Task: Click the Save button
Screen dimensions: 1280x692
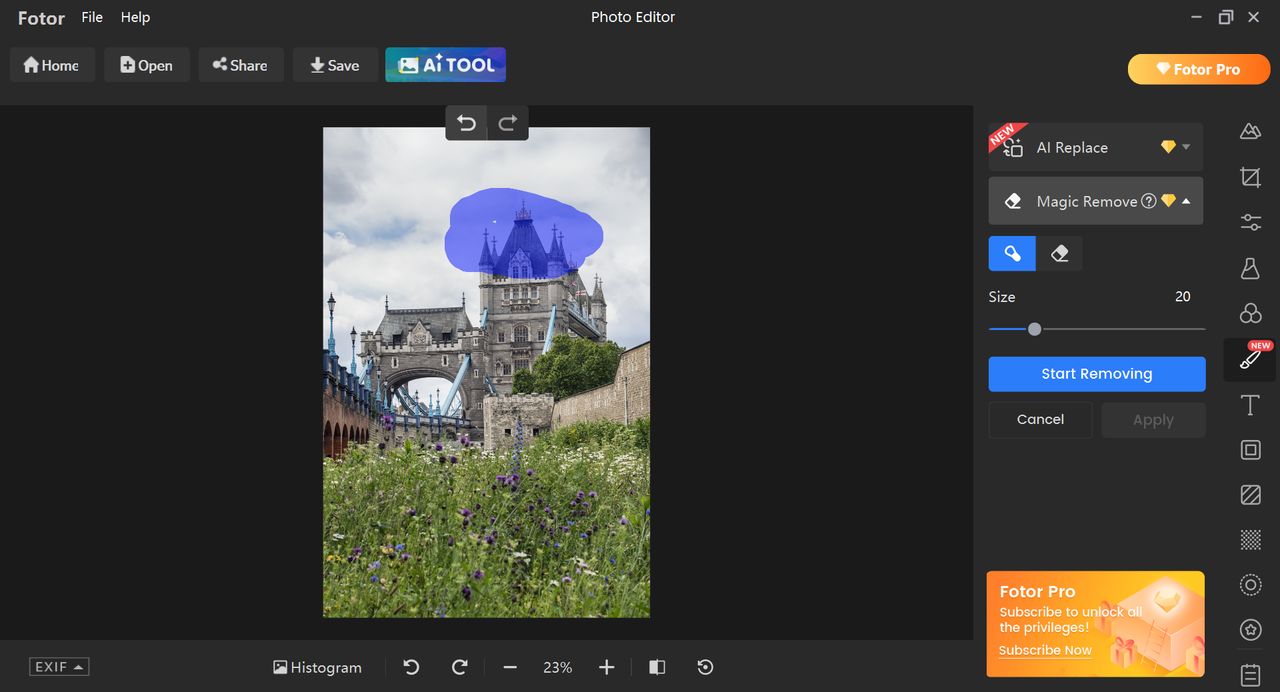Action: point(335,65)
